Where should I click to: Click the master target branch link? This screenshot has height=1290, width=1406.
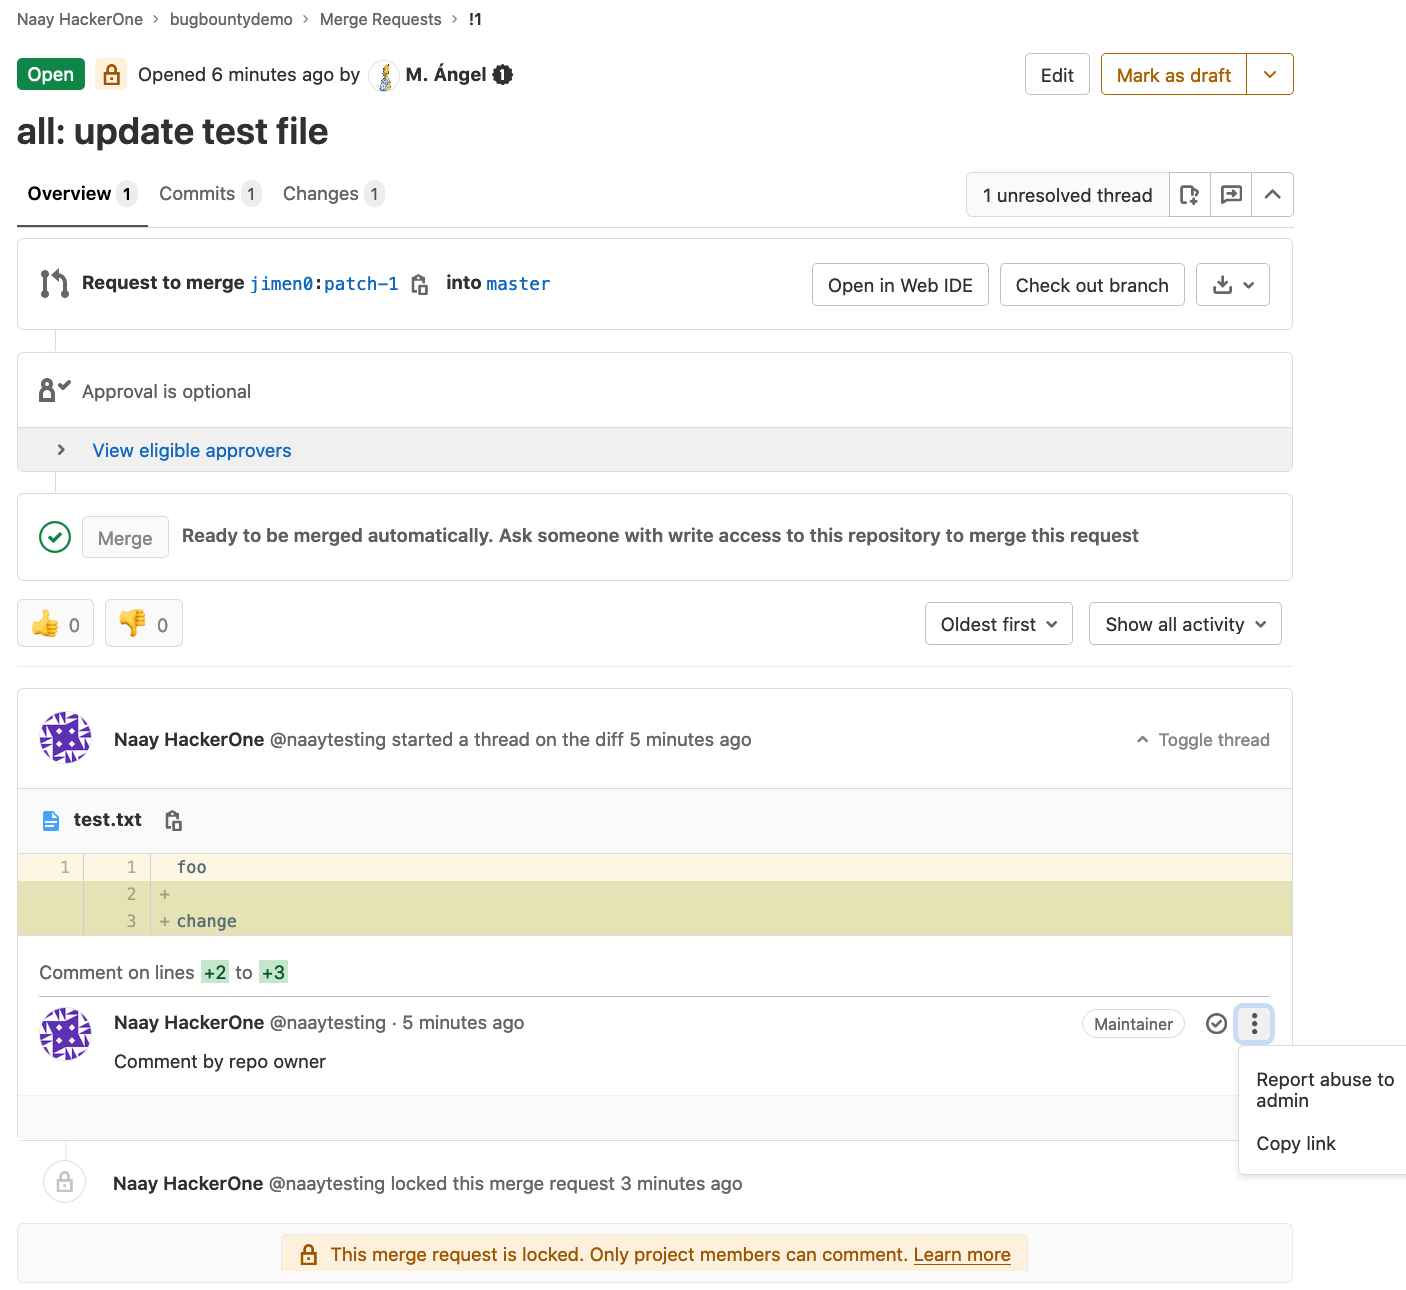(518, 284)
